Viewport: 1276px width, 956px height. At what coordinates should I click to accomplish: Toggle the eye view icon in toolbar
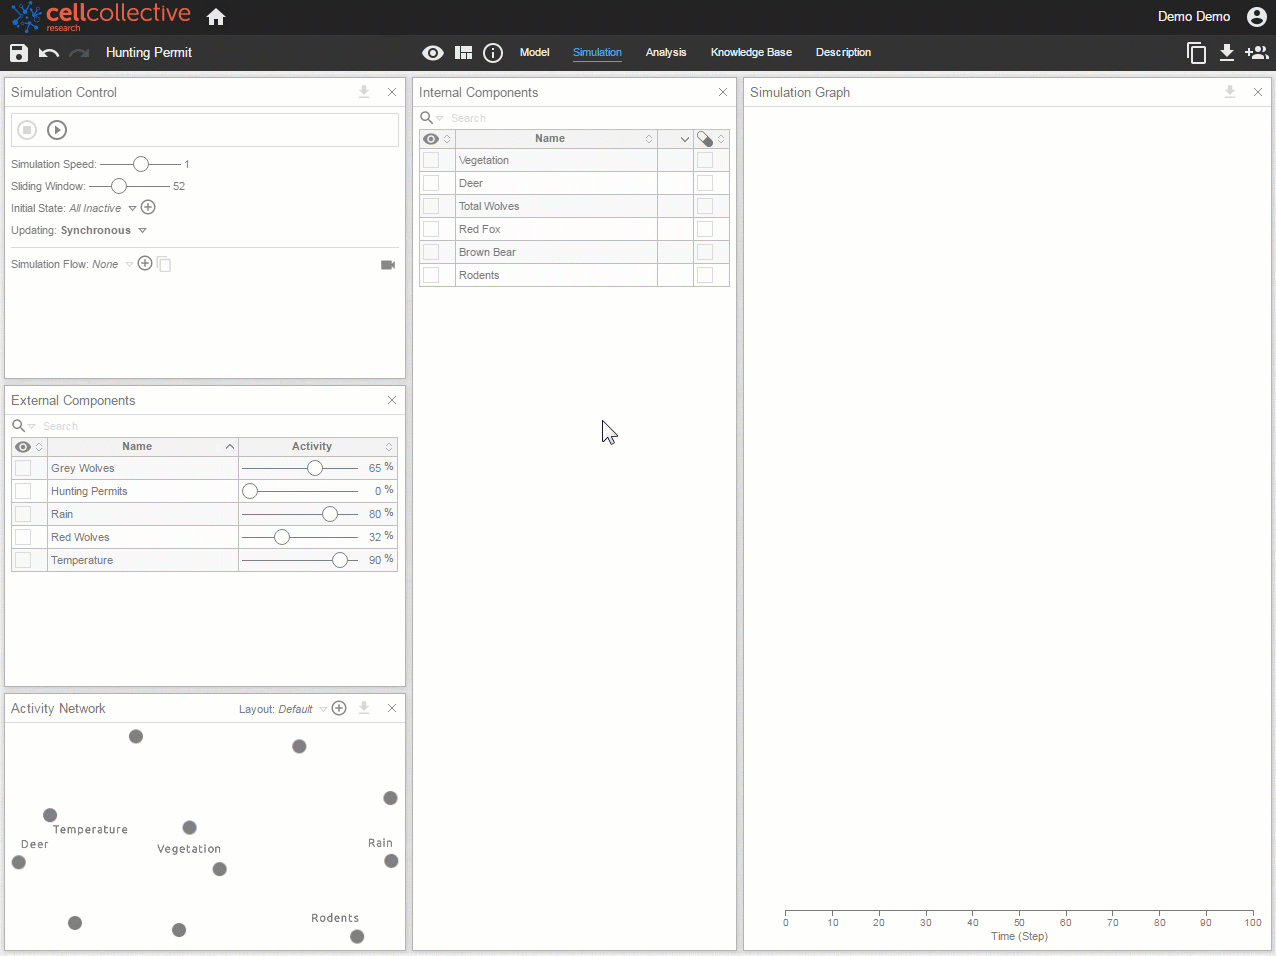(x=433, y=53)
